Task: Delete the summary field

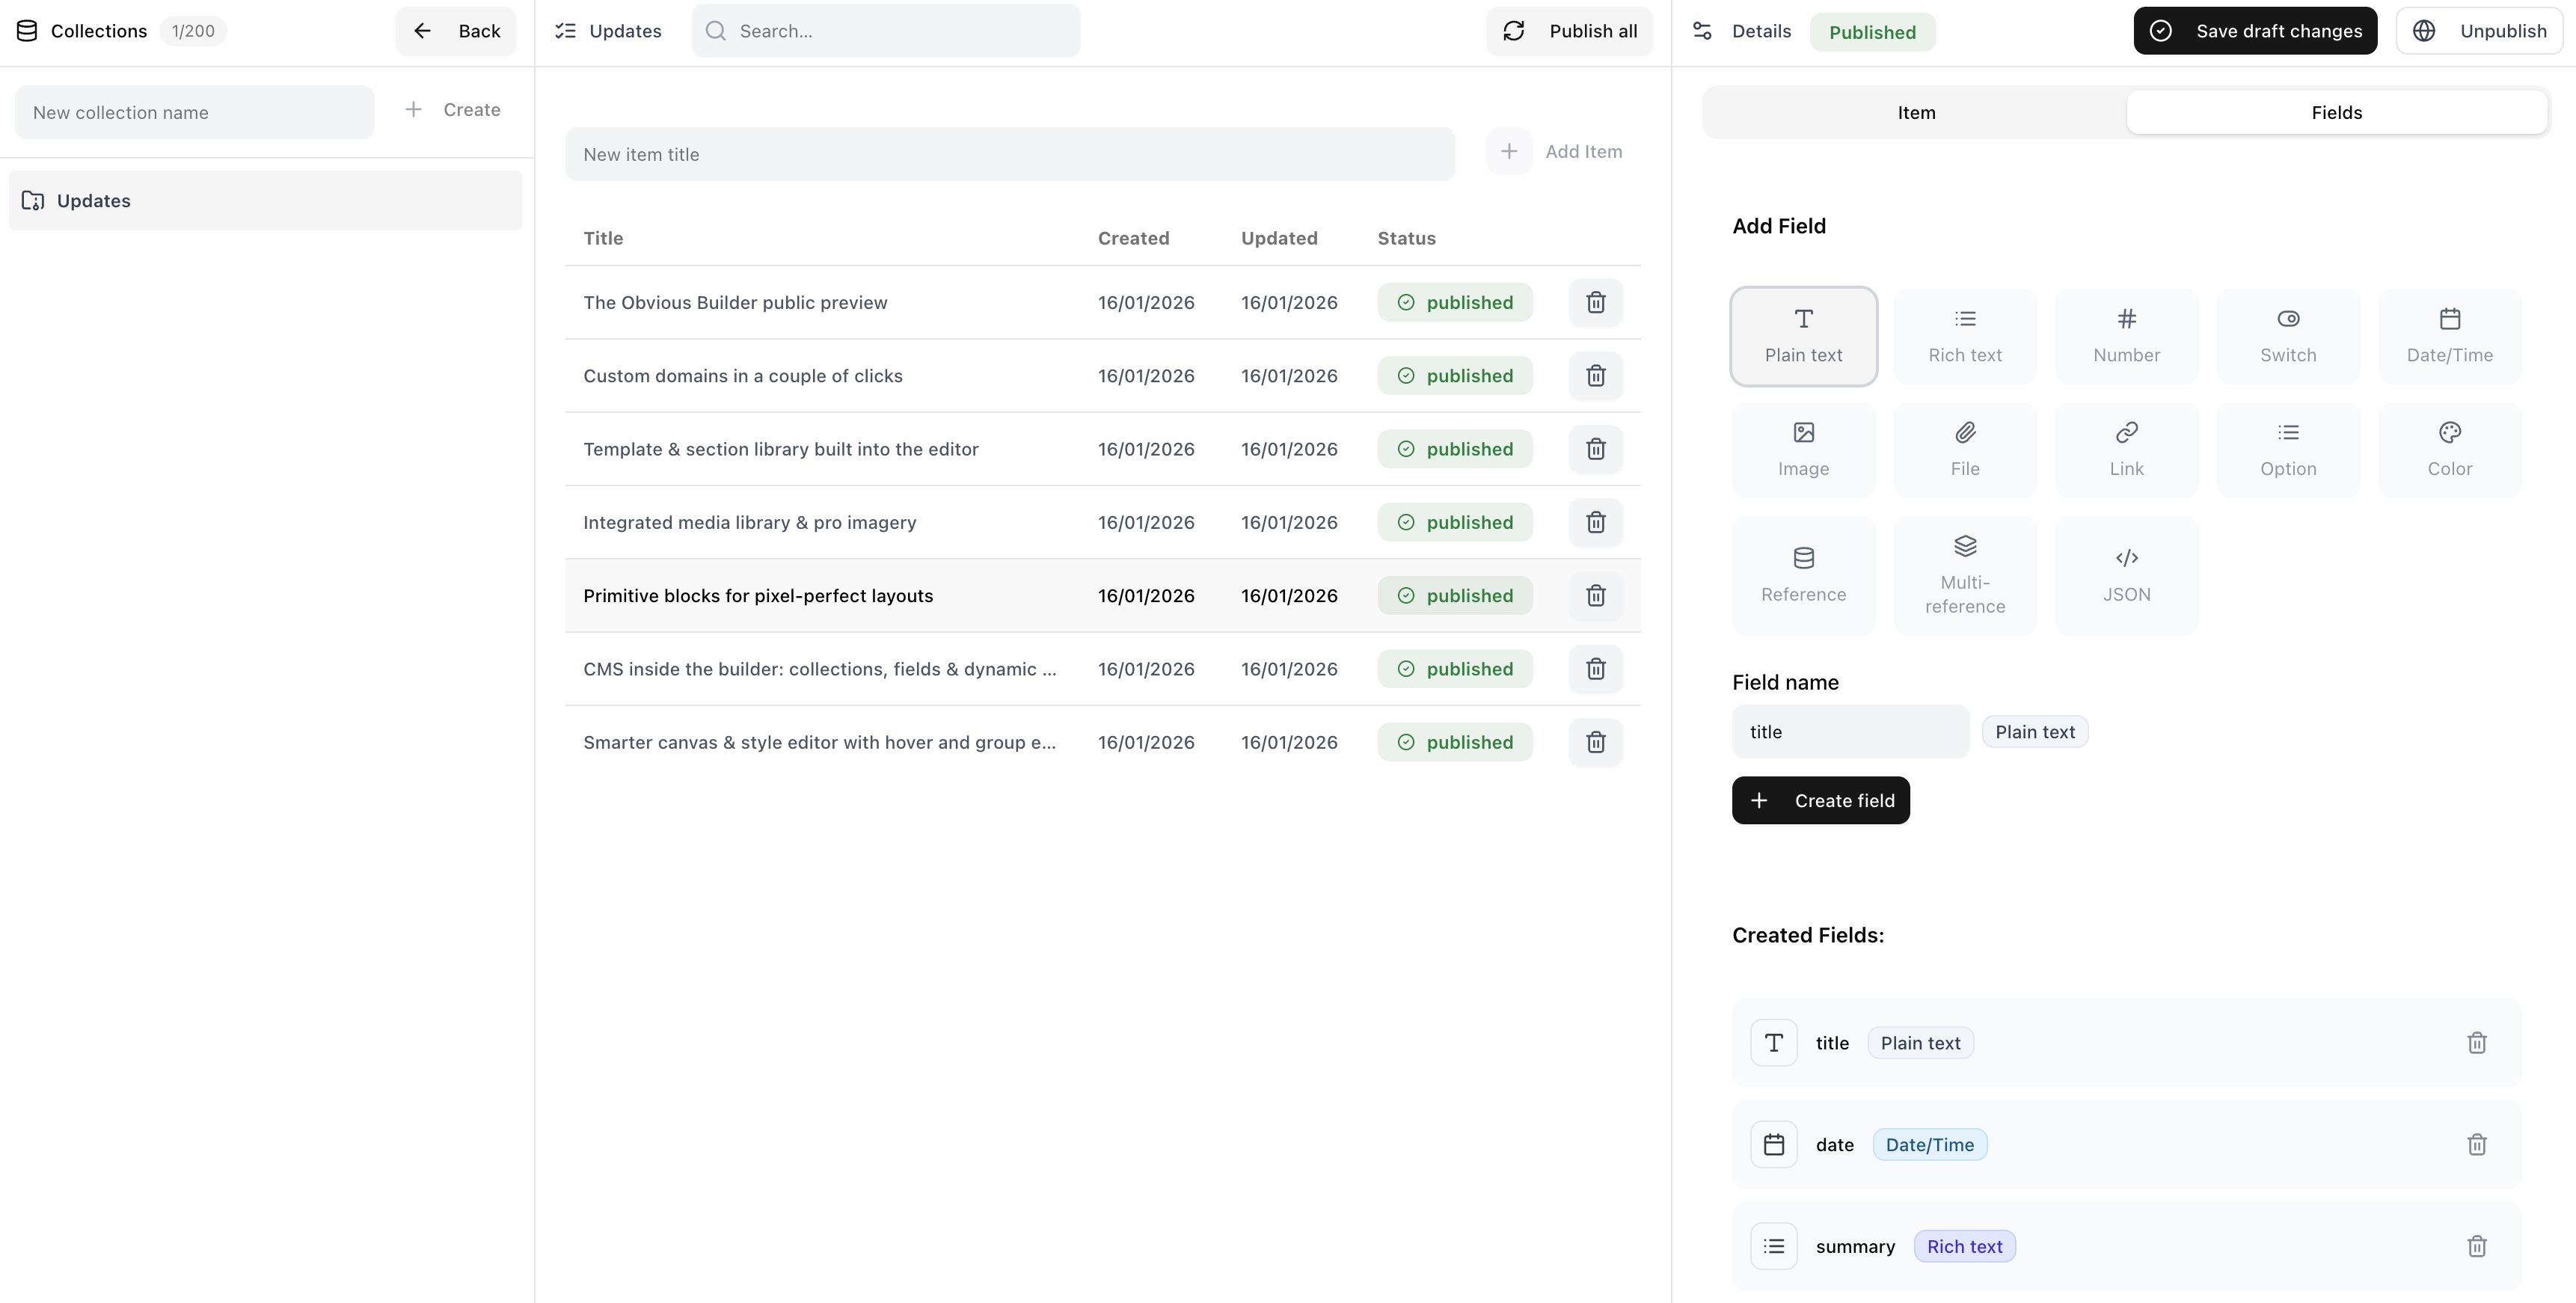Action: click(2476, 1246)
